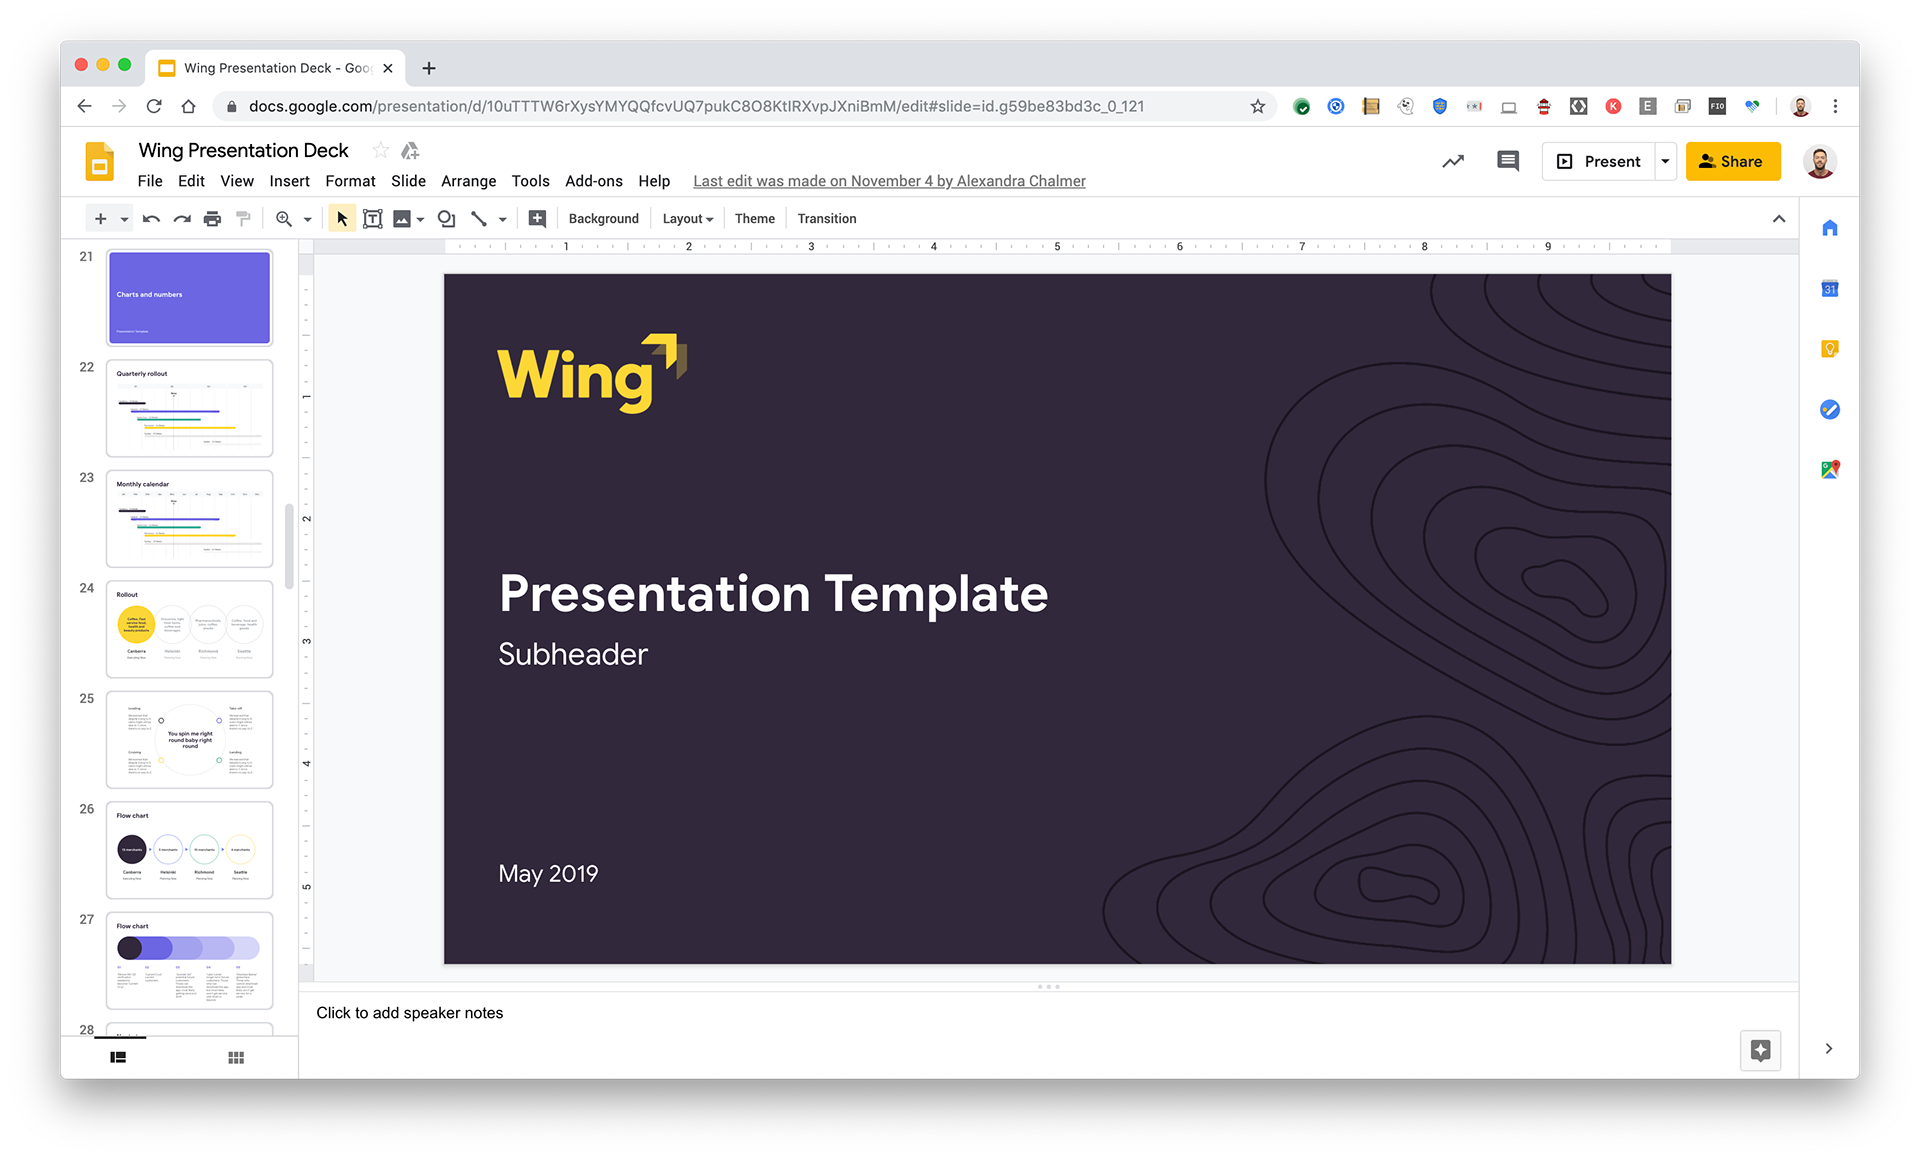
Task: Open the Present dropdown arrow
Action: coord(1665,161)
